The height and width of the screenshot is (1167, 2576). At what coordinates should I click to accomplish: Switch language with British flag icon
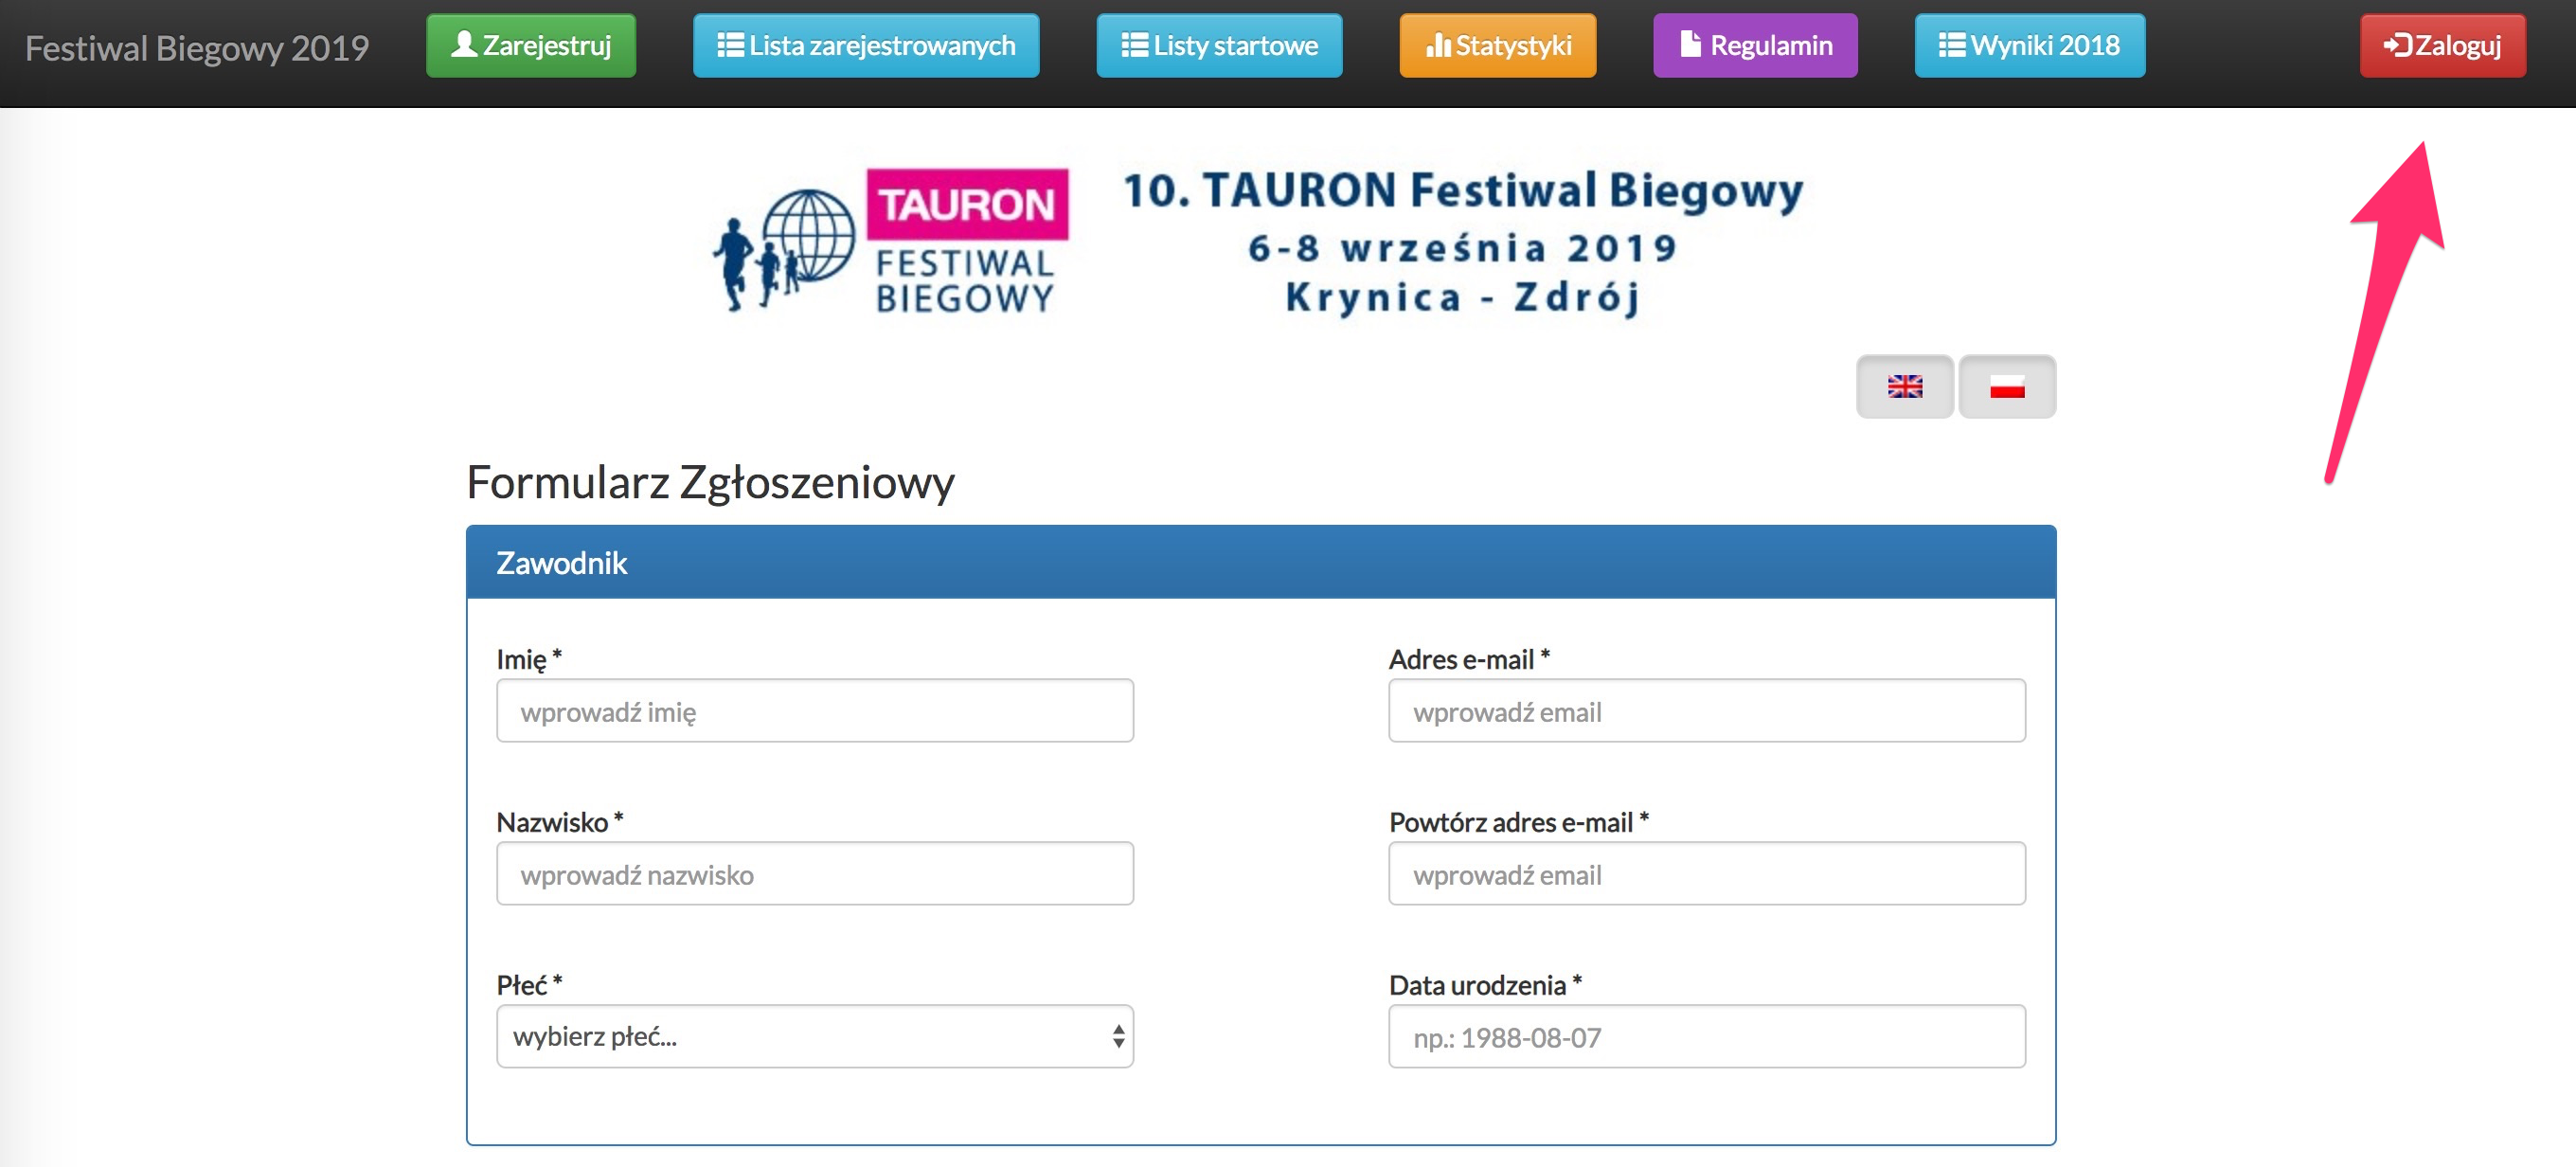pos(1904,387)
